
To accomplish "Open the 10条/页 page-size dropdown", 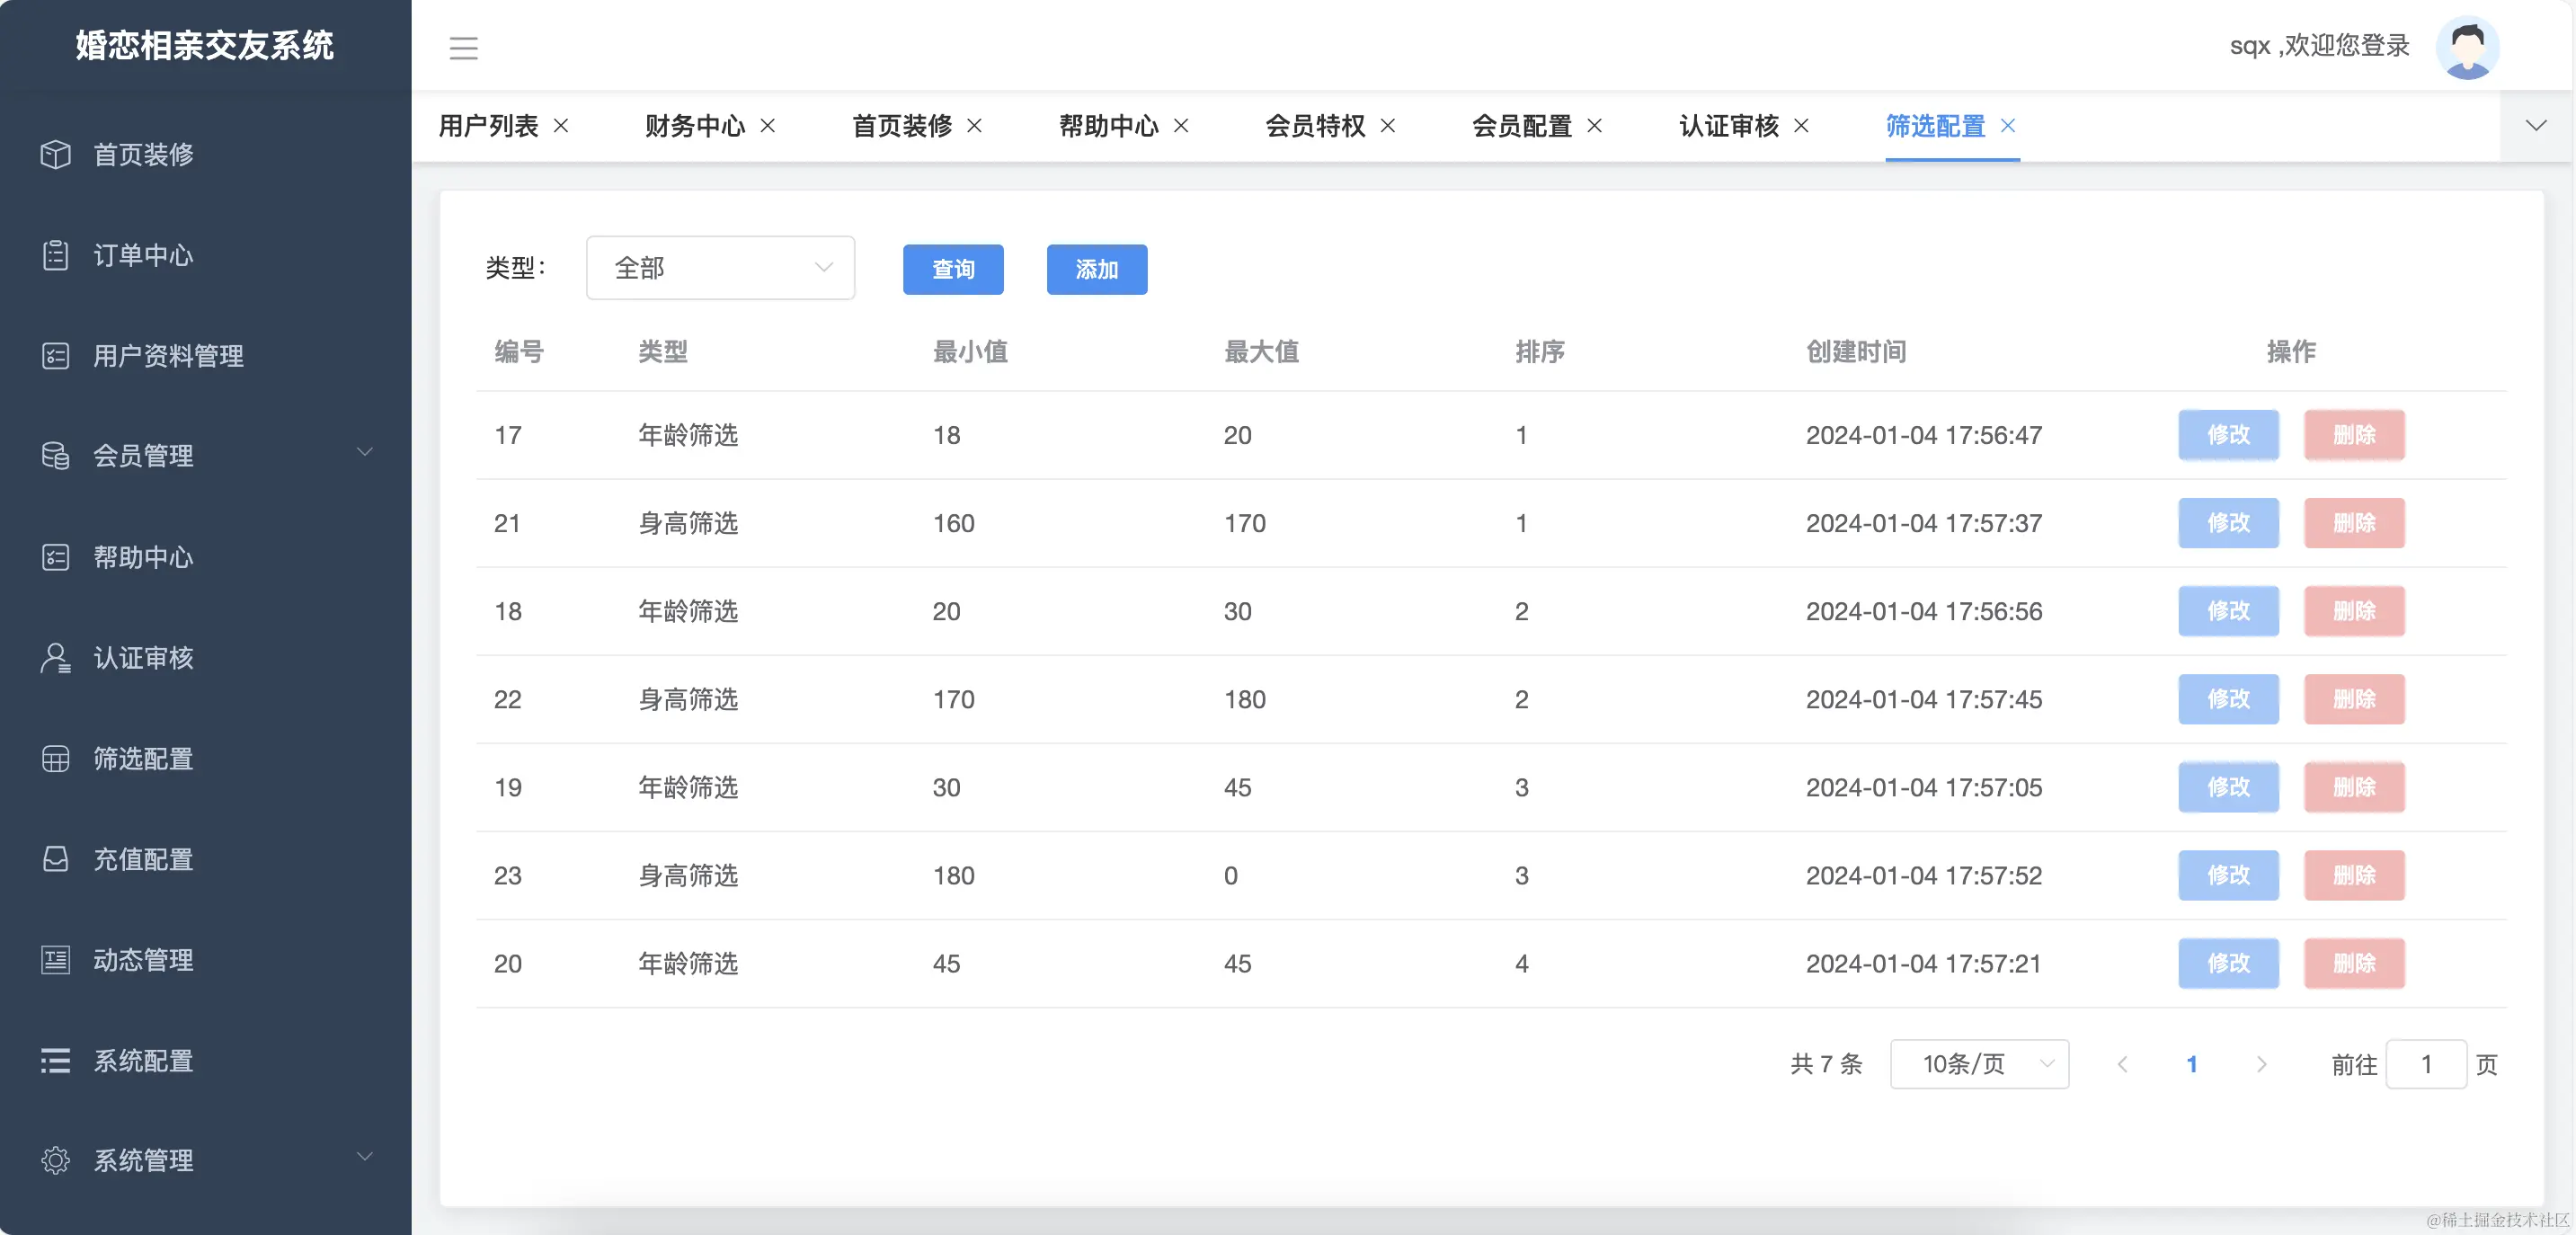I will (x=1978, y=1064).
